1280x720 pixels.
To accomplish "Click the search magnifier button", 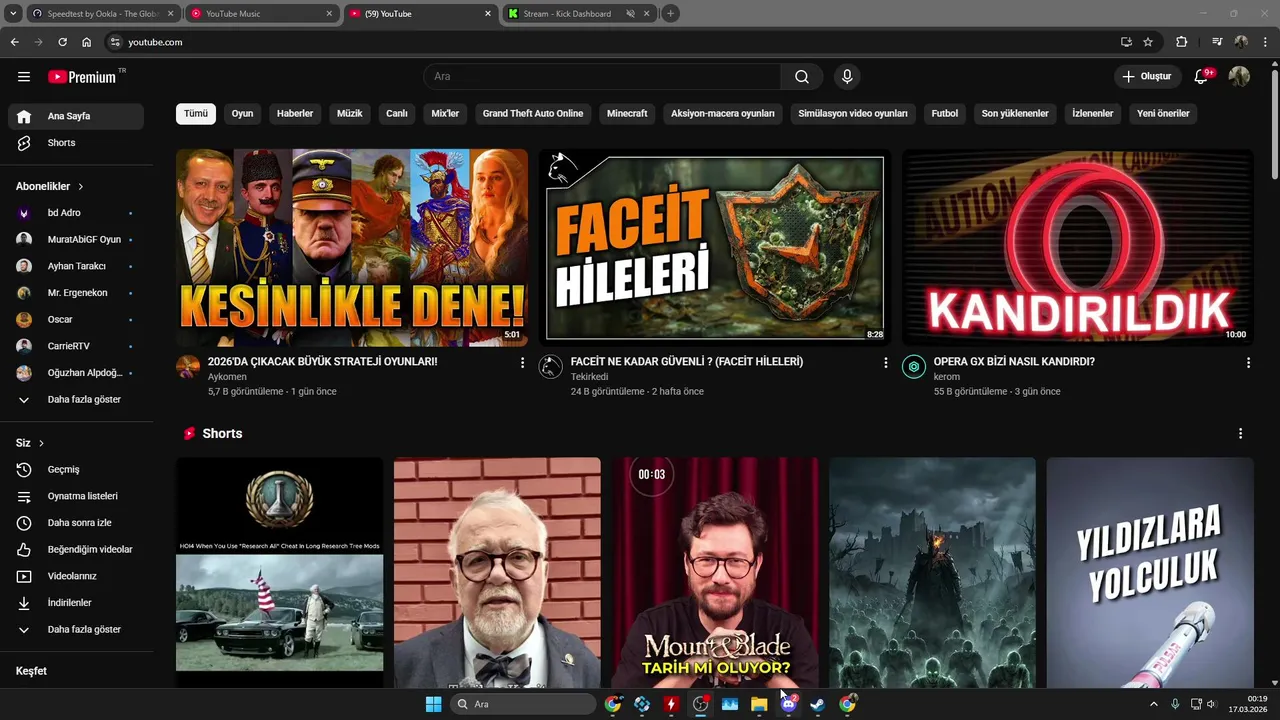I will point(802,77).
